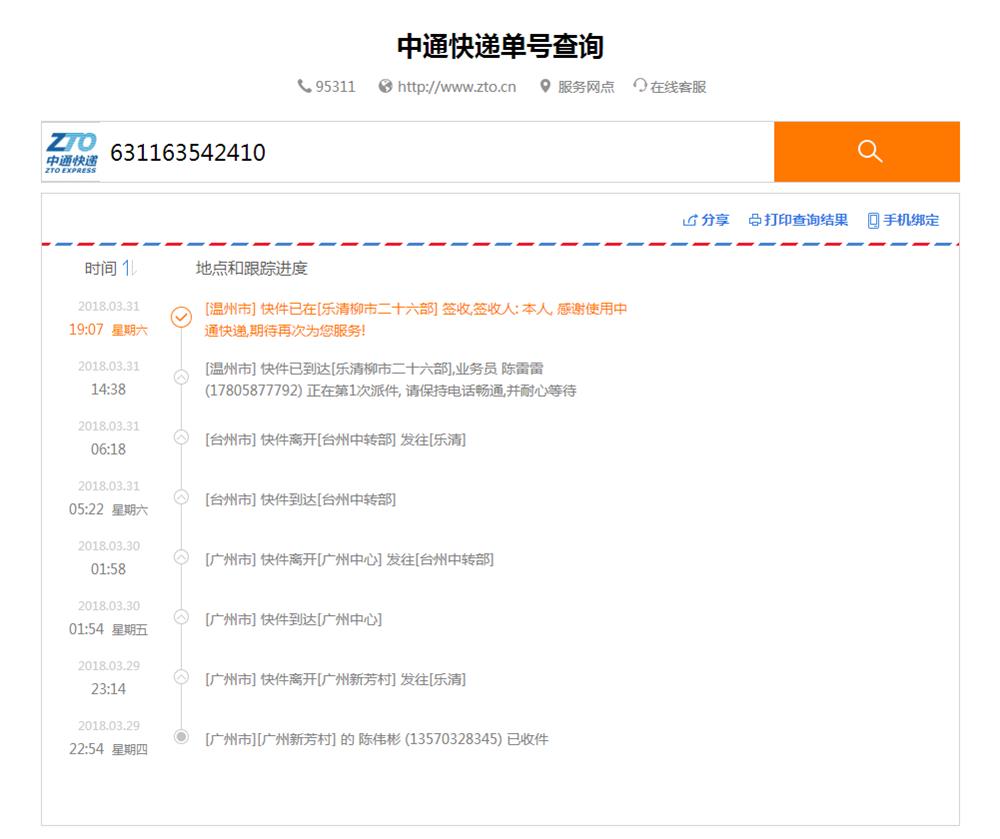Click the 快件到达[台州中转部] entry
1000x839 pixels.
(x=300, y=499)
